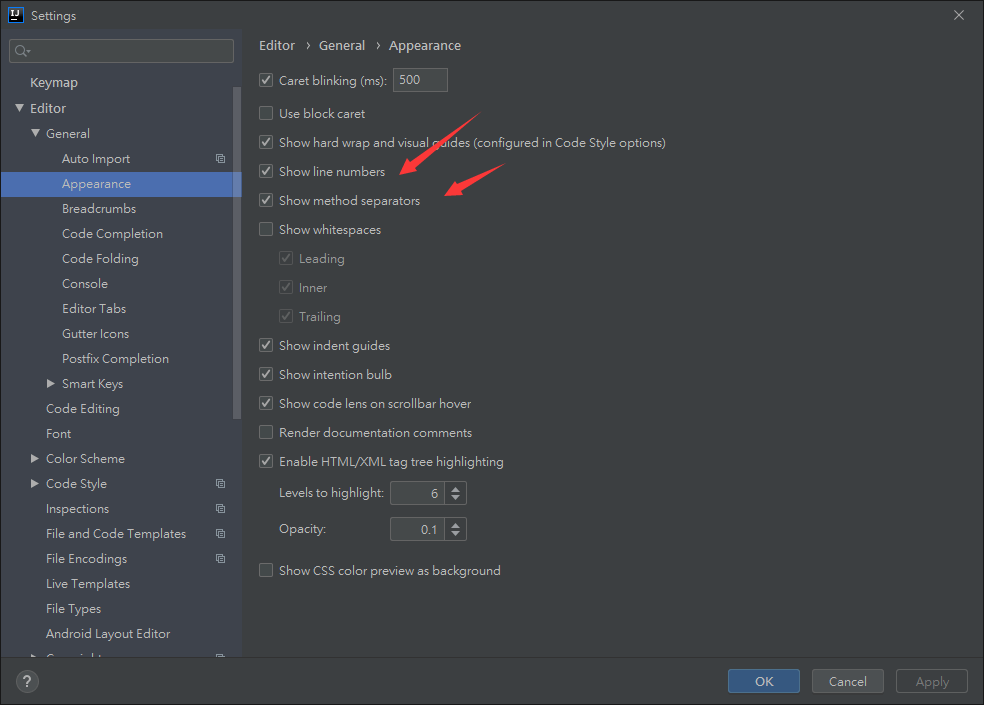Open the Breadcrumbs settings page
Viewport: 984px width, 705px height.
click(99, 209)
